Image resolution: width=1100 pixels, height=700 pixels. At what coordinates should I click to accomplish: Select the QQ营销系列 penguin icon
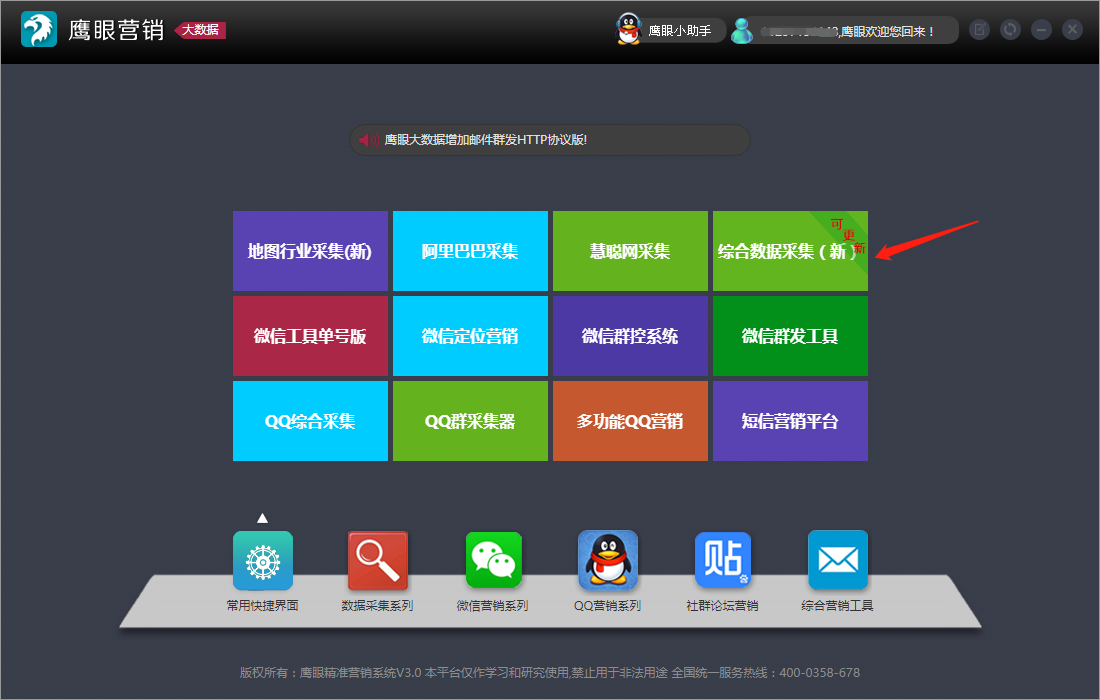[608, 560]
